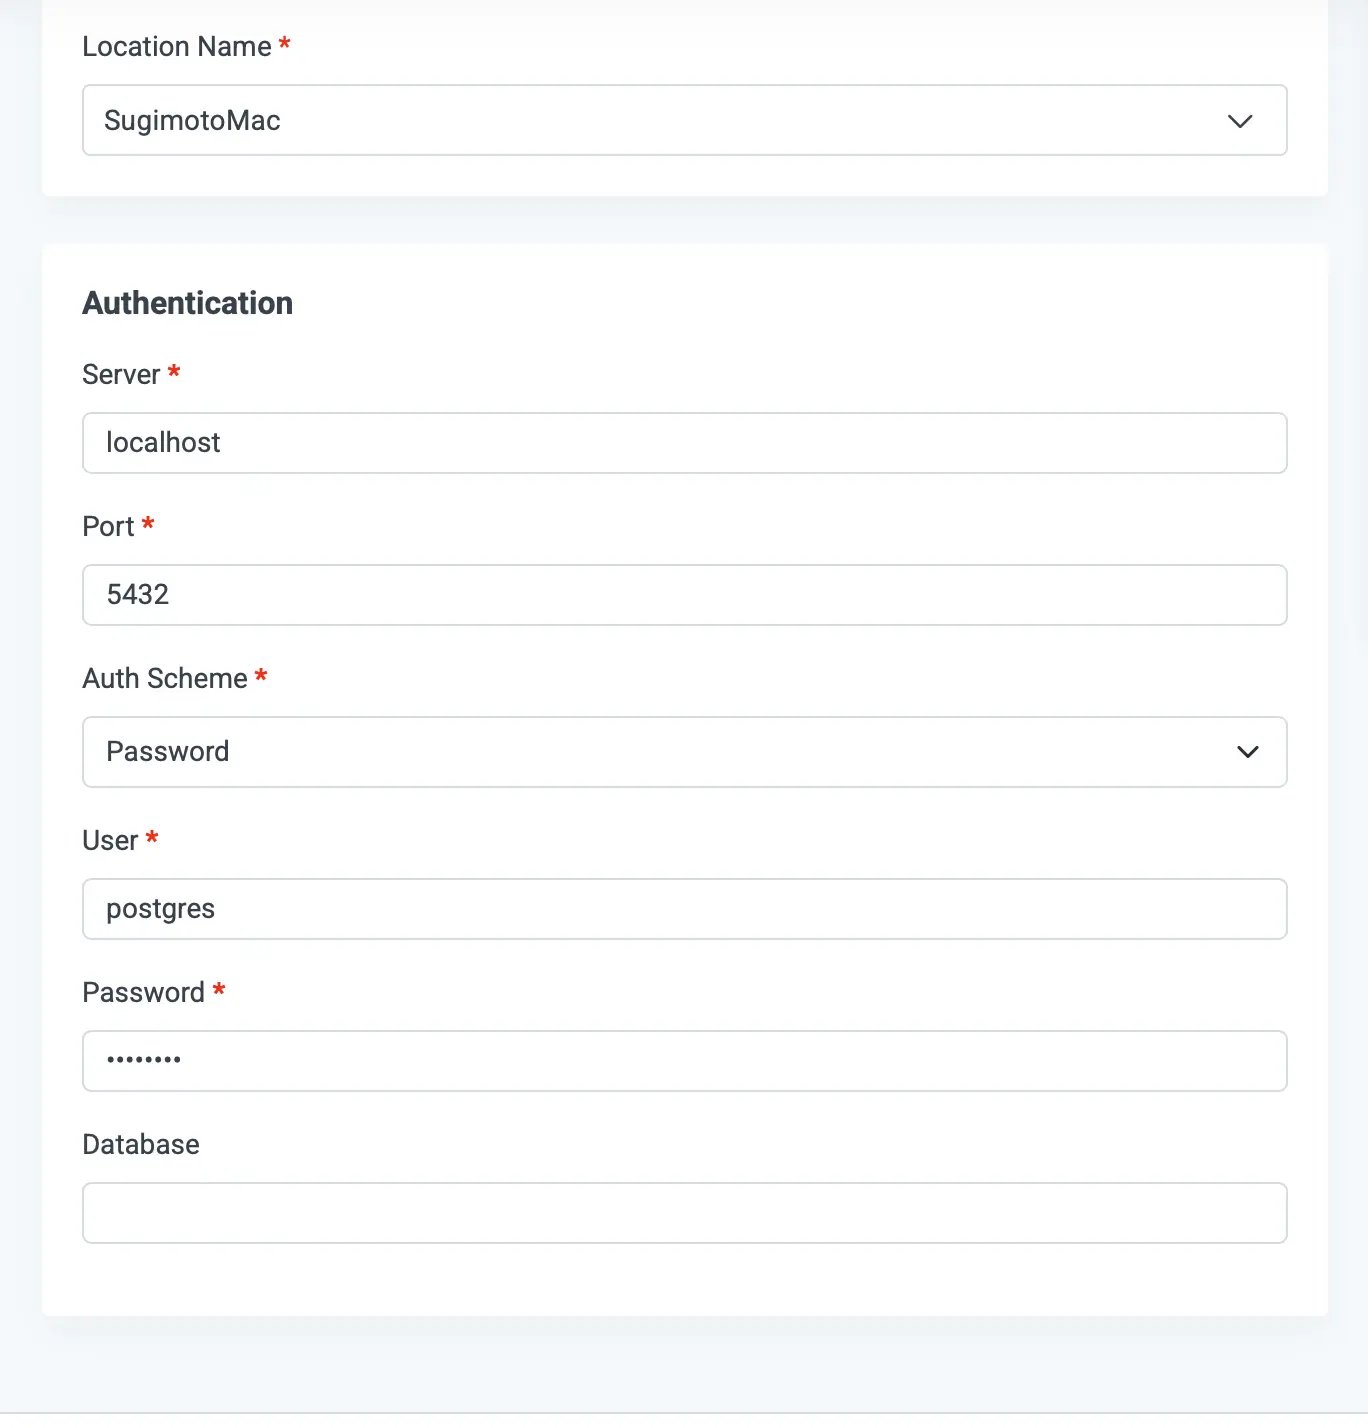Click the User field label
The height and width of the screenshot is (1428, 1368).
coord(110,841)
